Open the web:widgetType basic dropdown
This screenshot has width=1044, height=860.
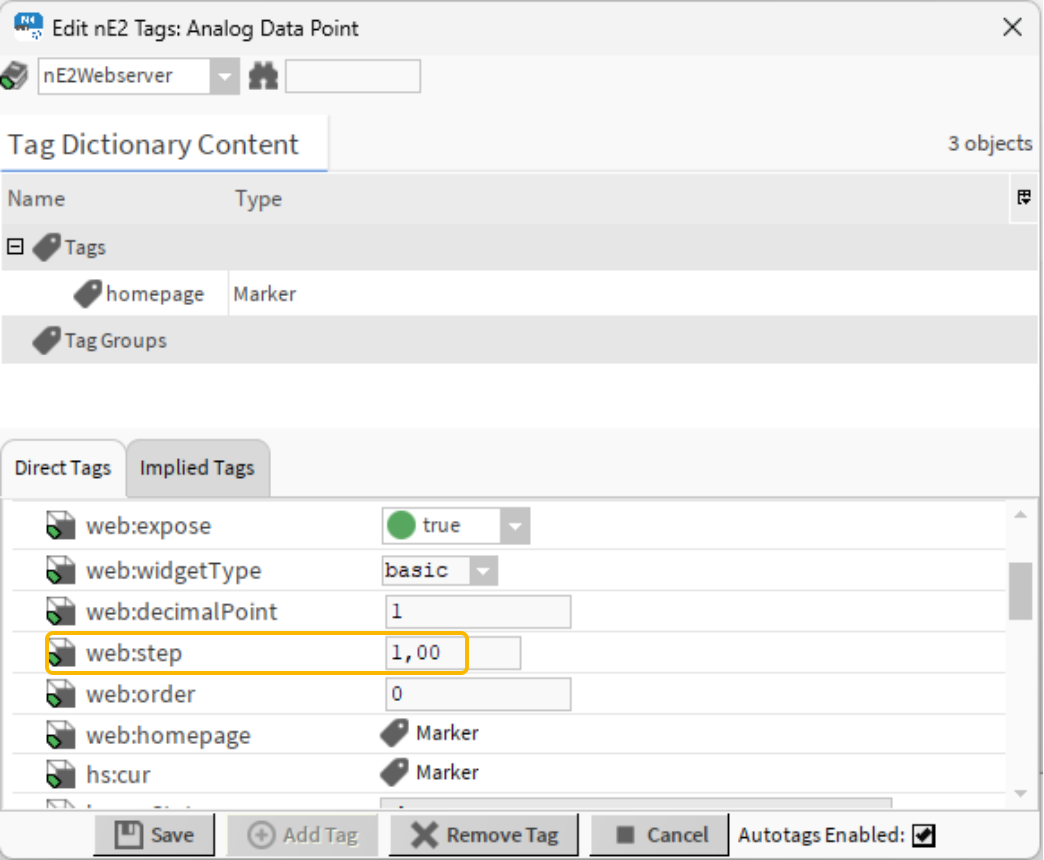click(484, 570)
